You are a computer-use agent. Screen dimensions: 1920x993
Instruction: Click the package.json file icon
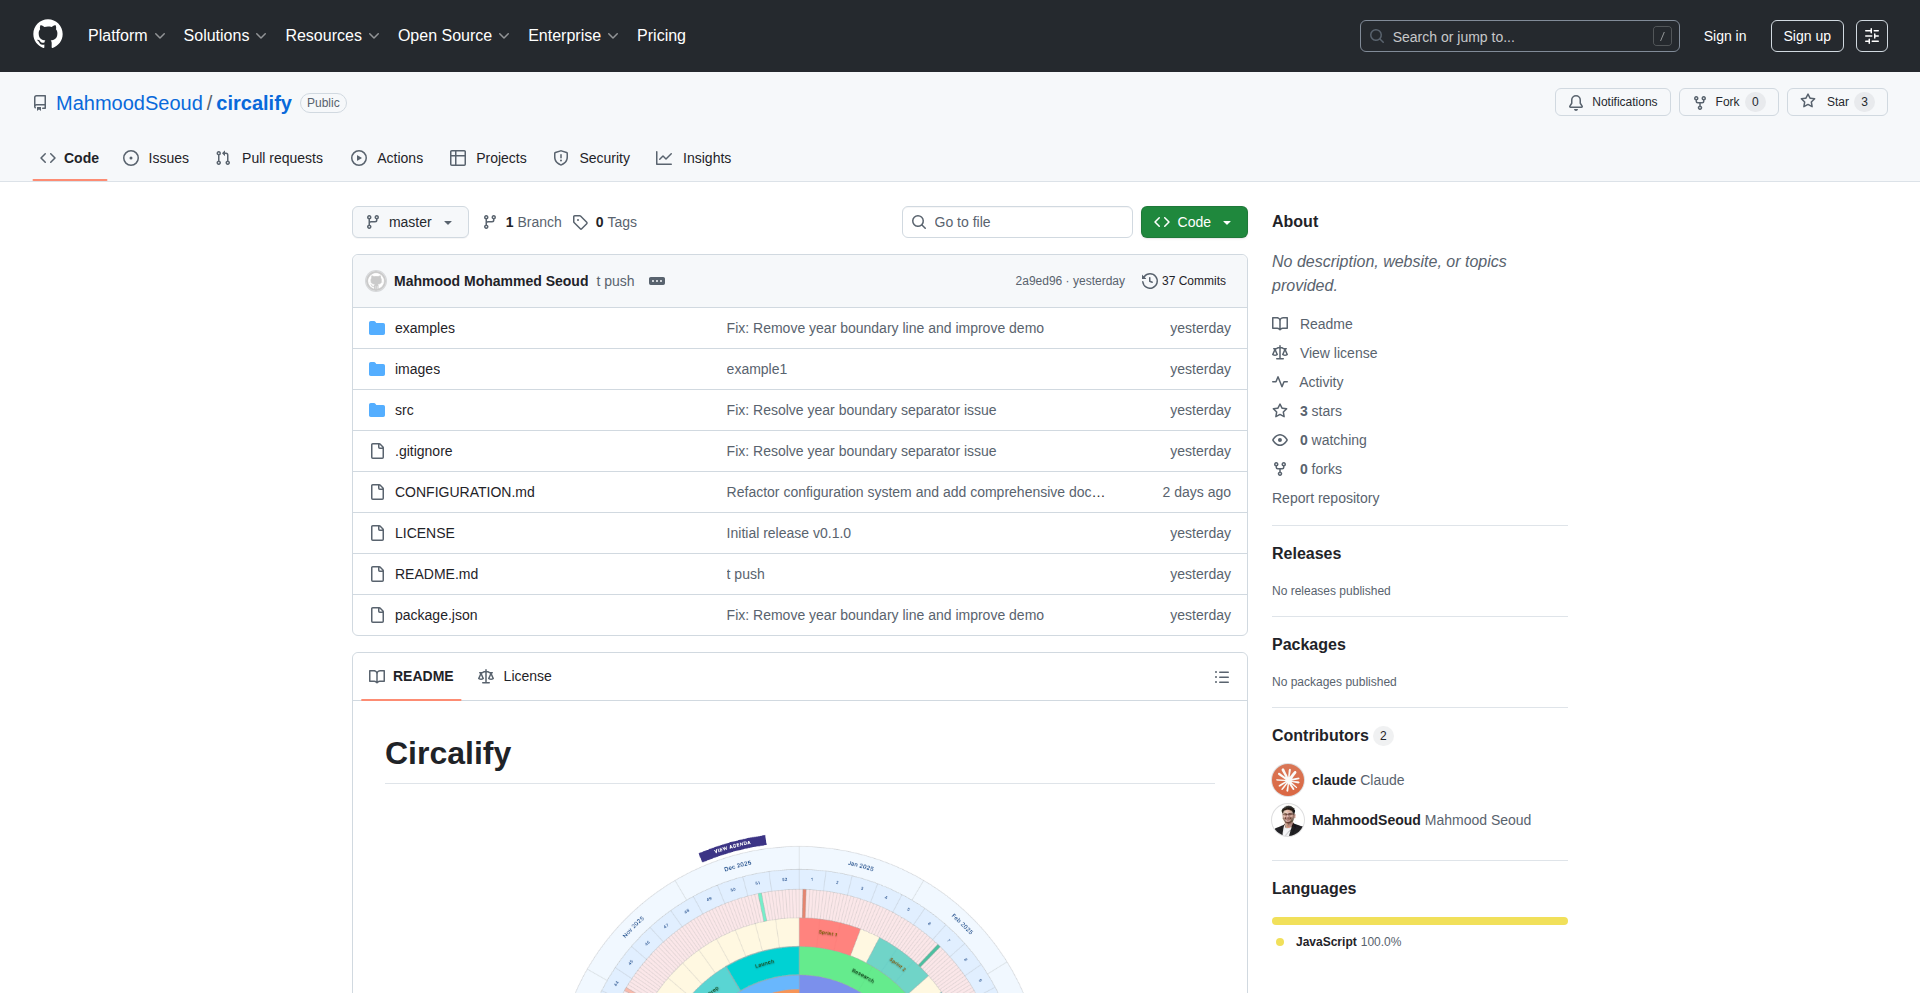click(377, 615)
